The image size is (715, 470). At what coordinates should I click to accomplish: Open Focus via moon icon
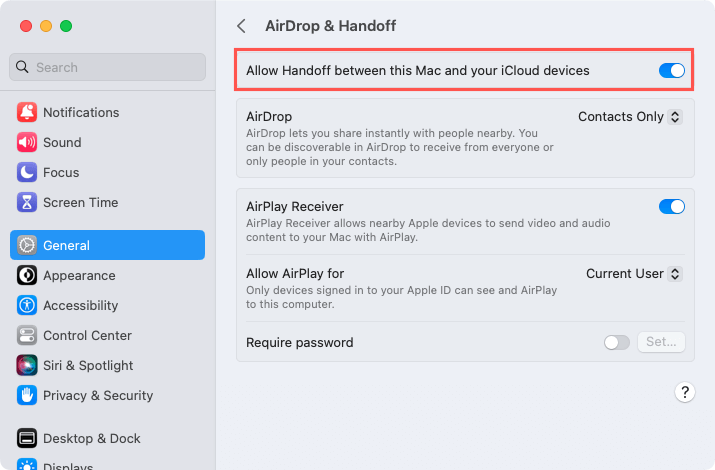click(x=27, y=172)
